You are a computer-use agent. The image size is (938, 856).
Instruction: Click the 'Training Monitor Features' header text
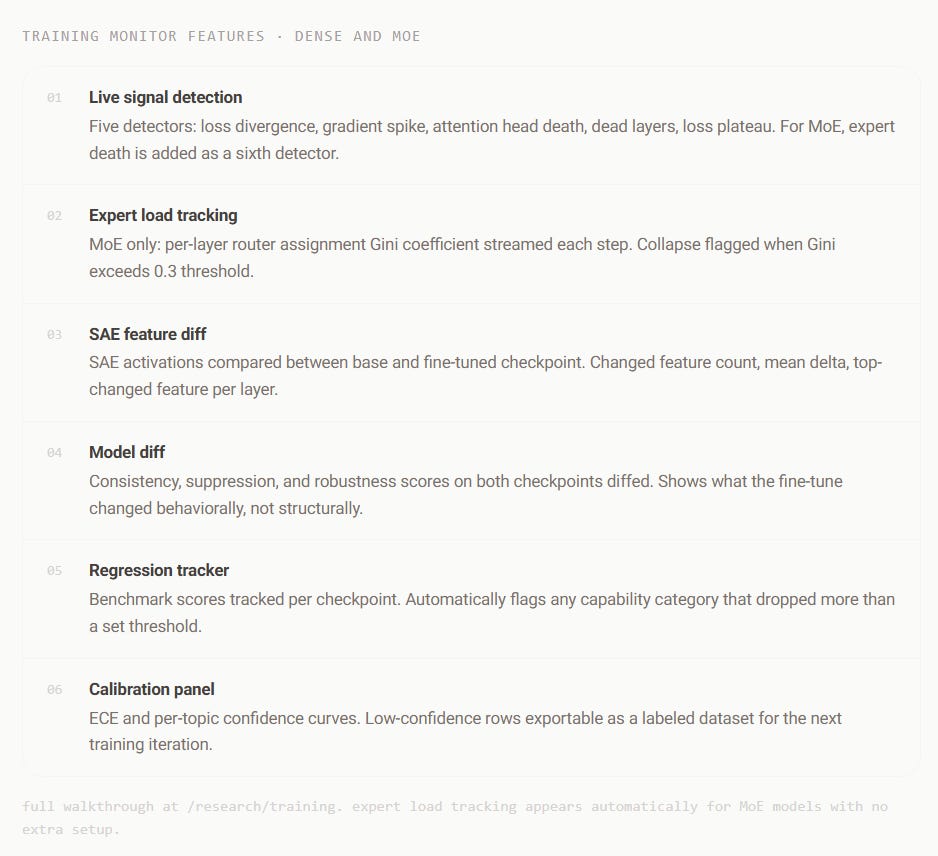(x=144, y=36)
